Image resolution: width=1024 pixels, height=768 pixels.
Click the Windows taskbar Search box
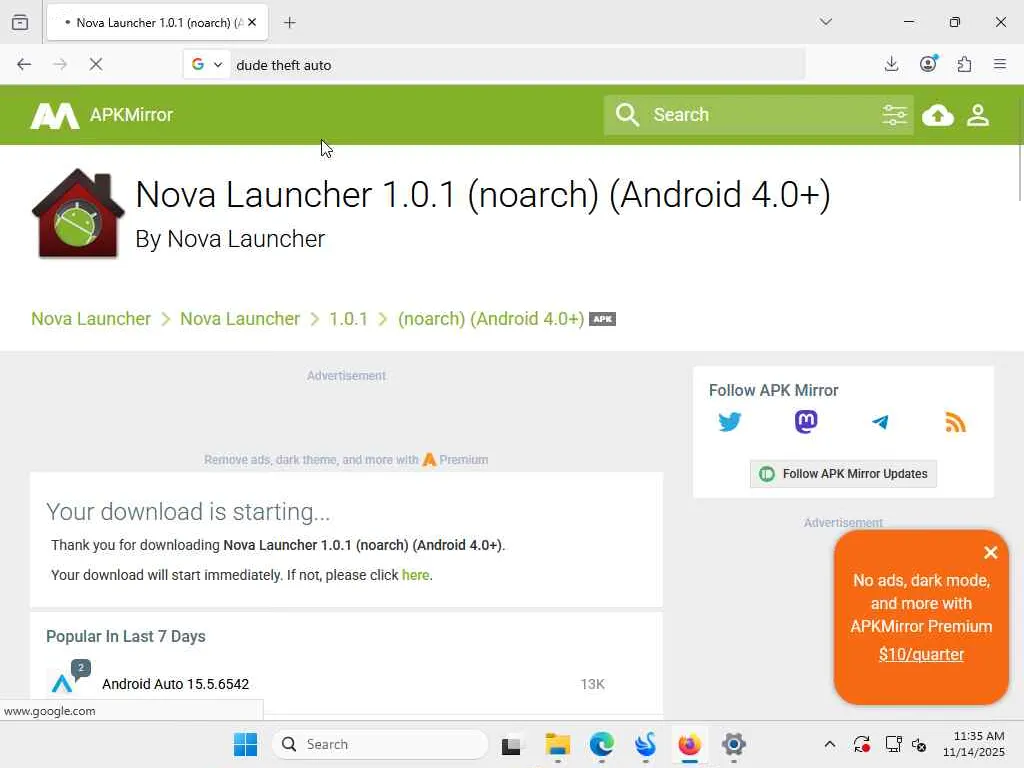pos(379,744)
